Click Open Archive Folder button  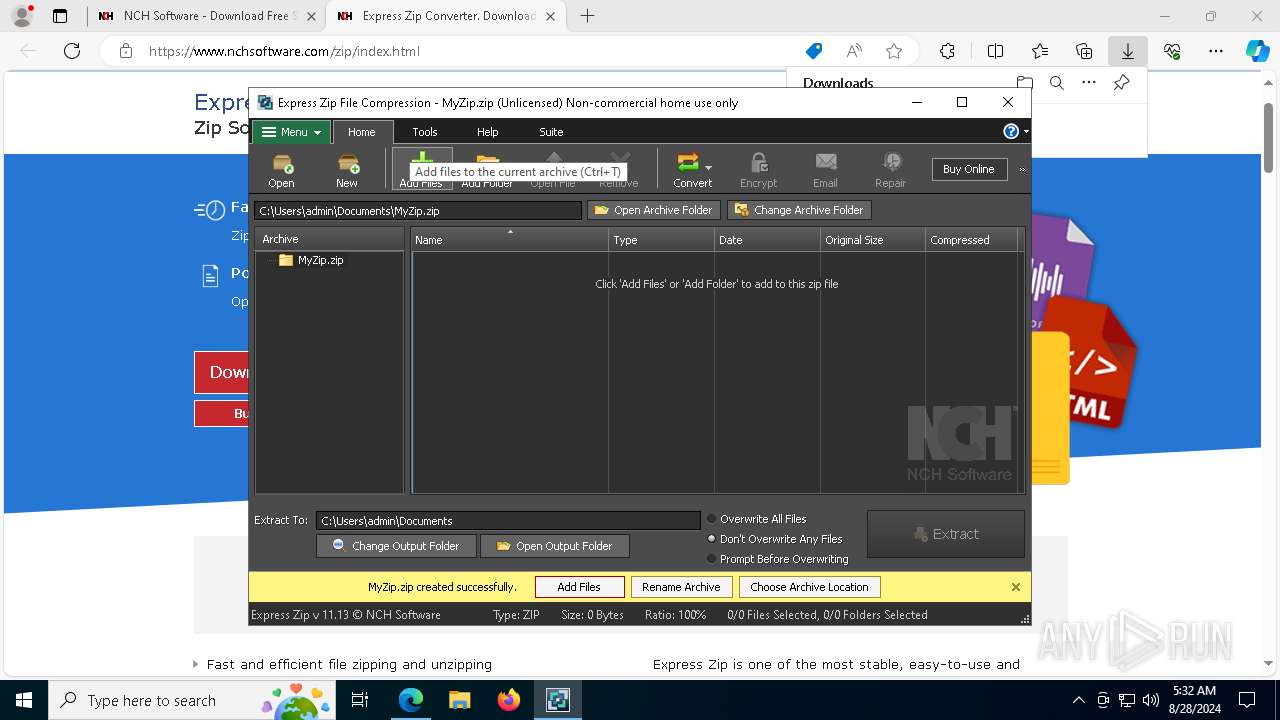(x=654, y=210)
